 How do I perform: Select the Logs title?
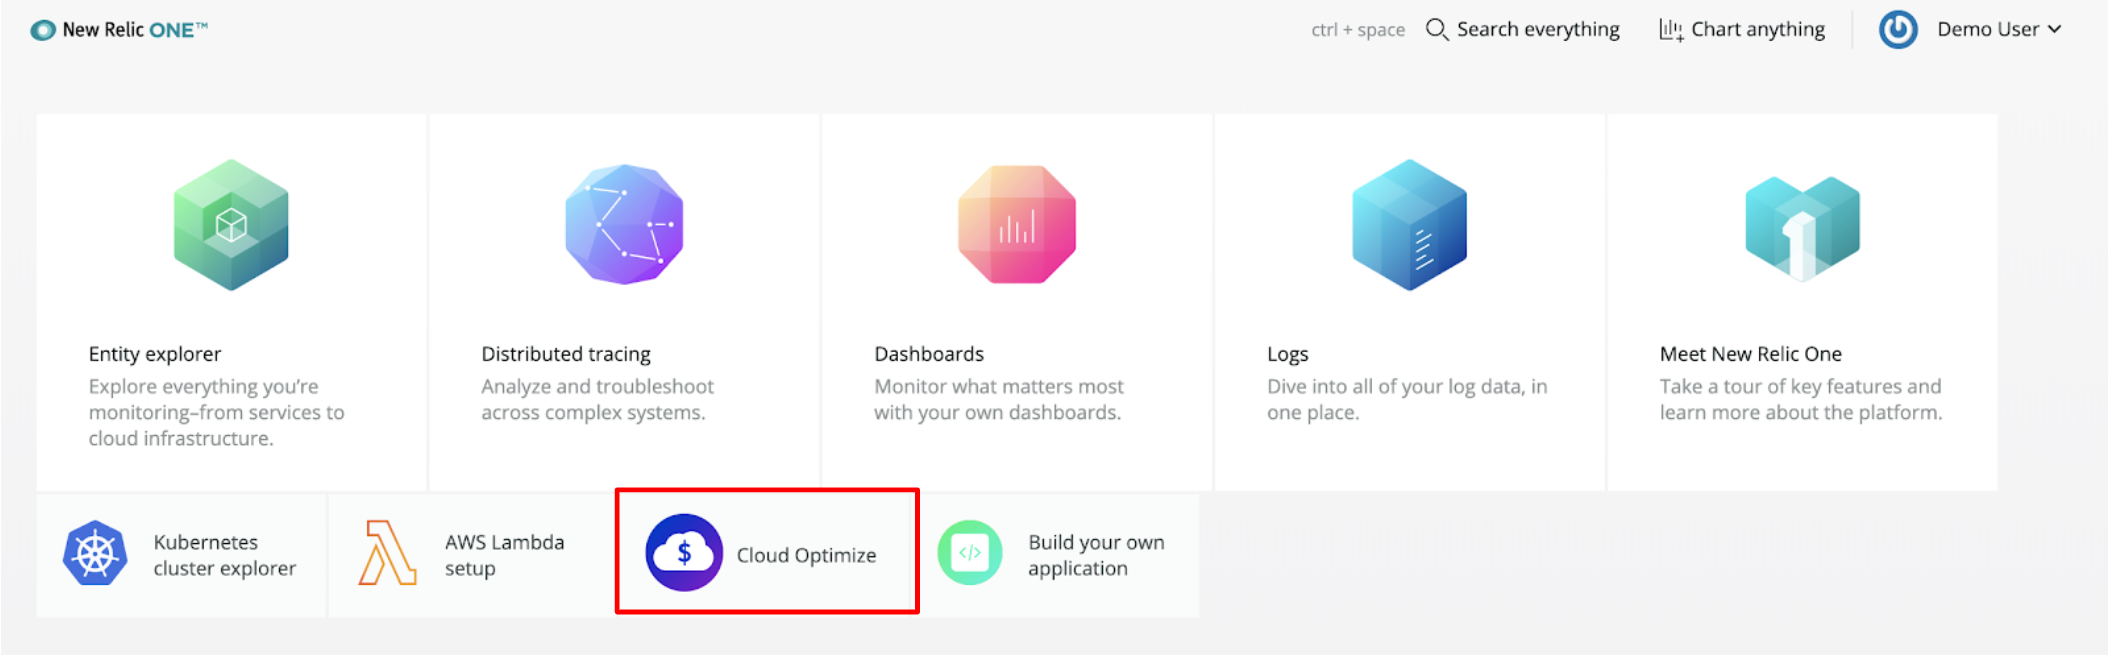click(1288, 354)
